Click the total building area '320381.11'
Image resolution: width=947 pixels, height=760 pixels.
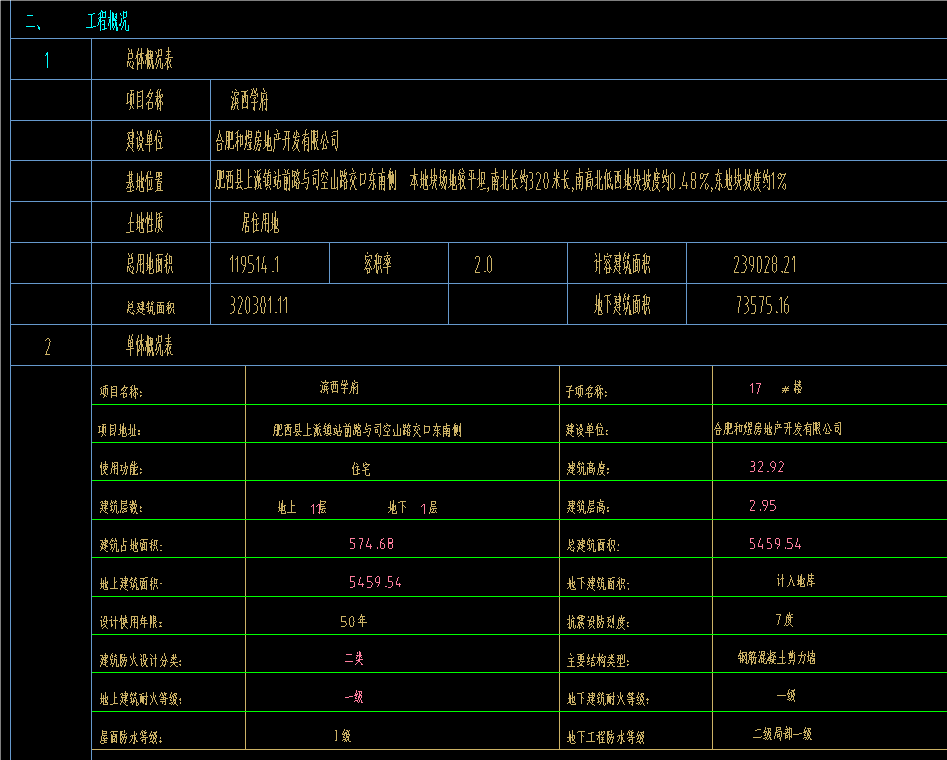coord(258,306)
